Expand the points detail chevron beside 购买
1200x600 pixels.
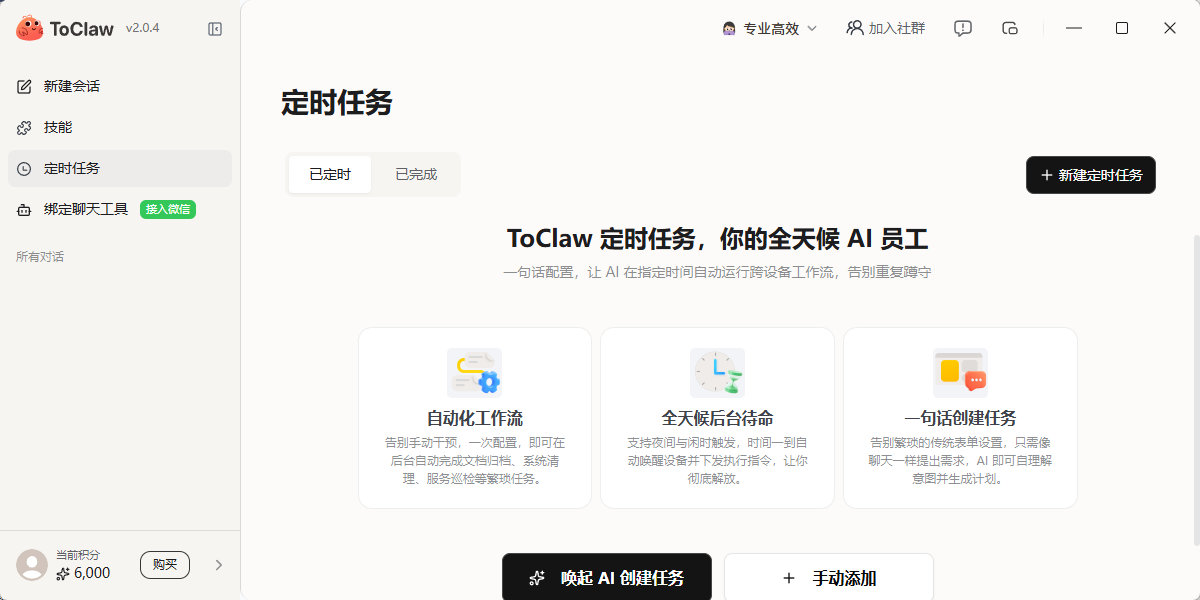(218, 565)
